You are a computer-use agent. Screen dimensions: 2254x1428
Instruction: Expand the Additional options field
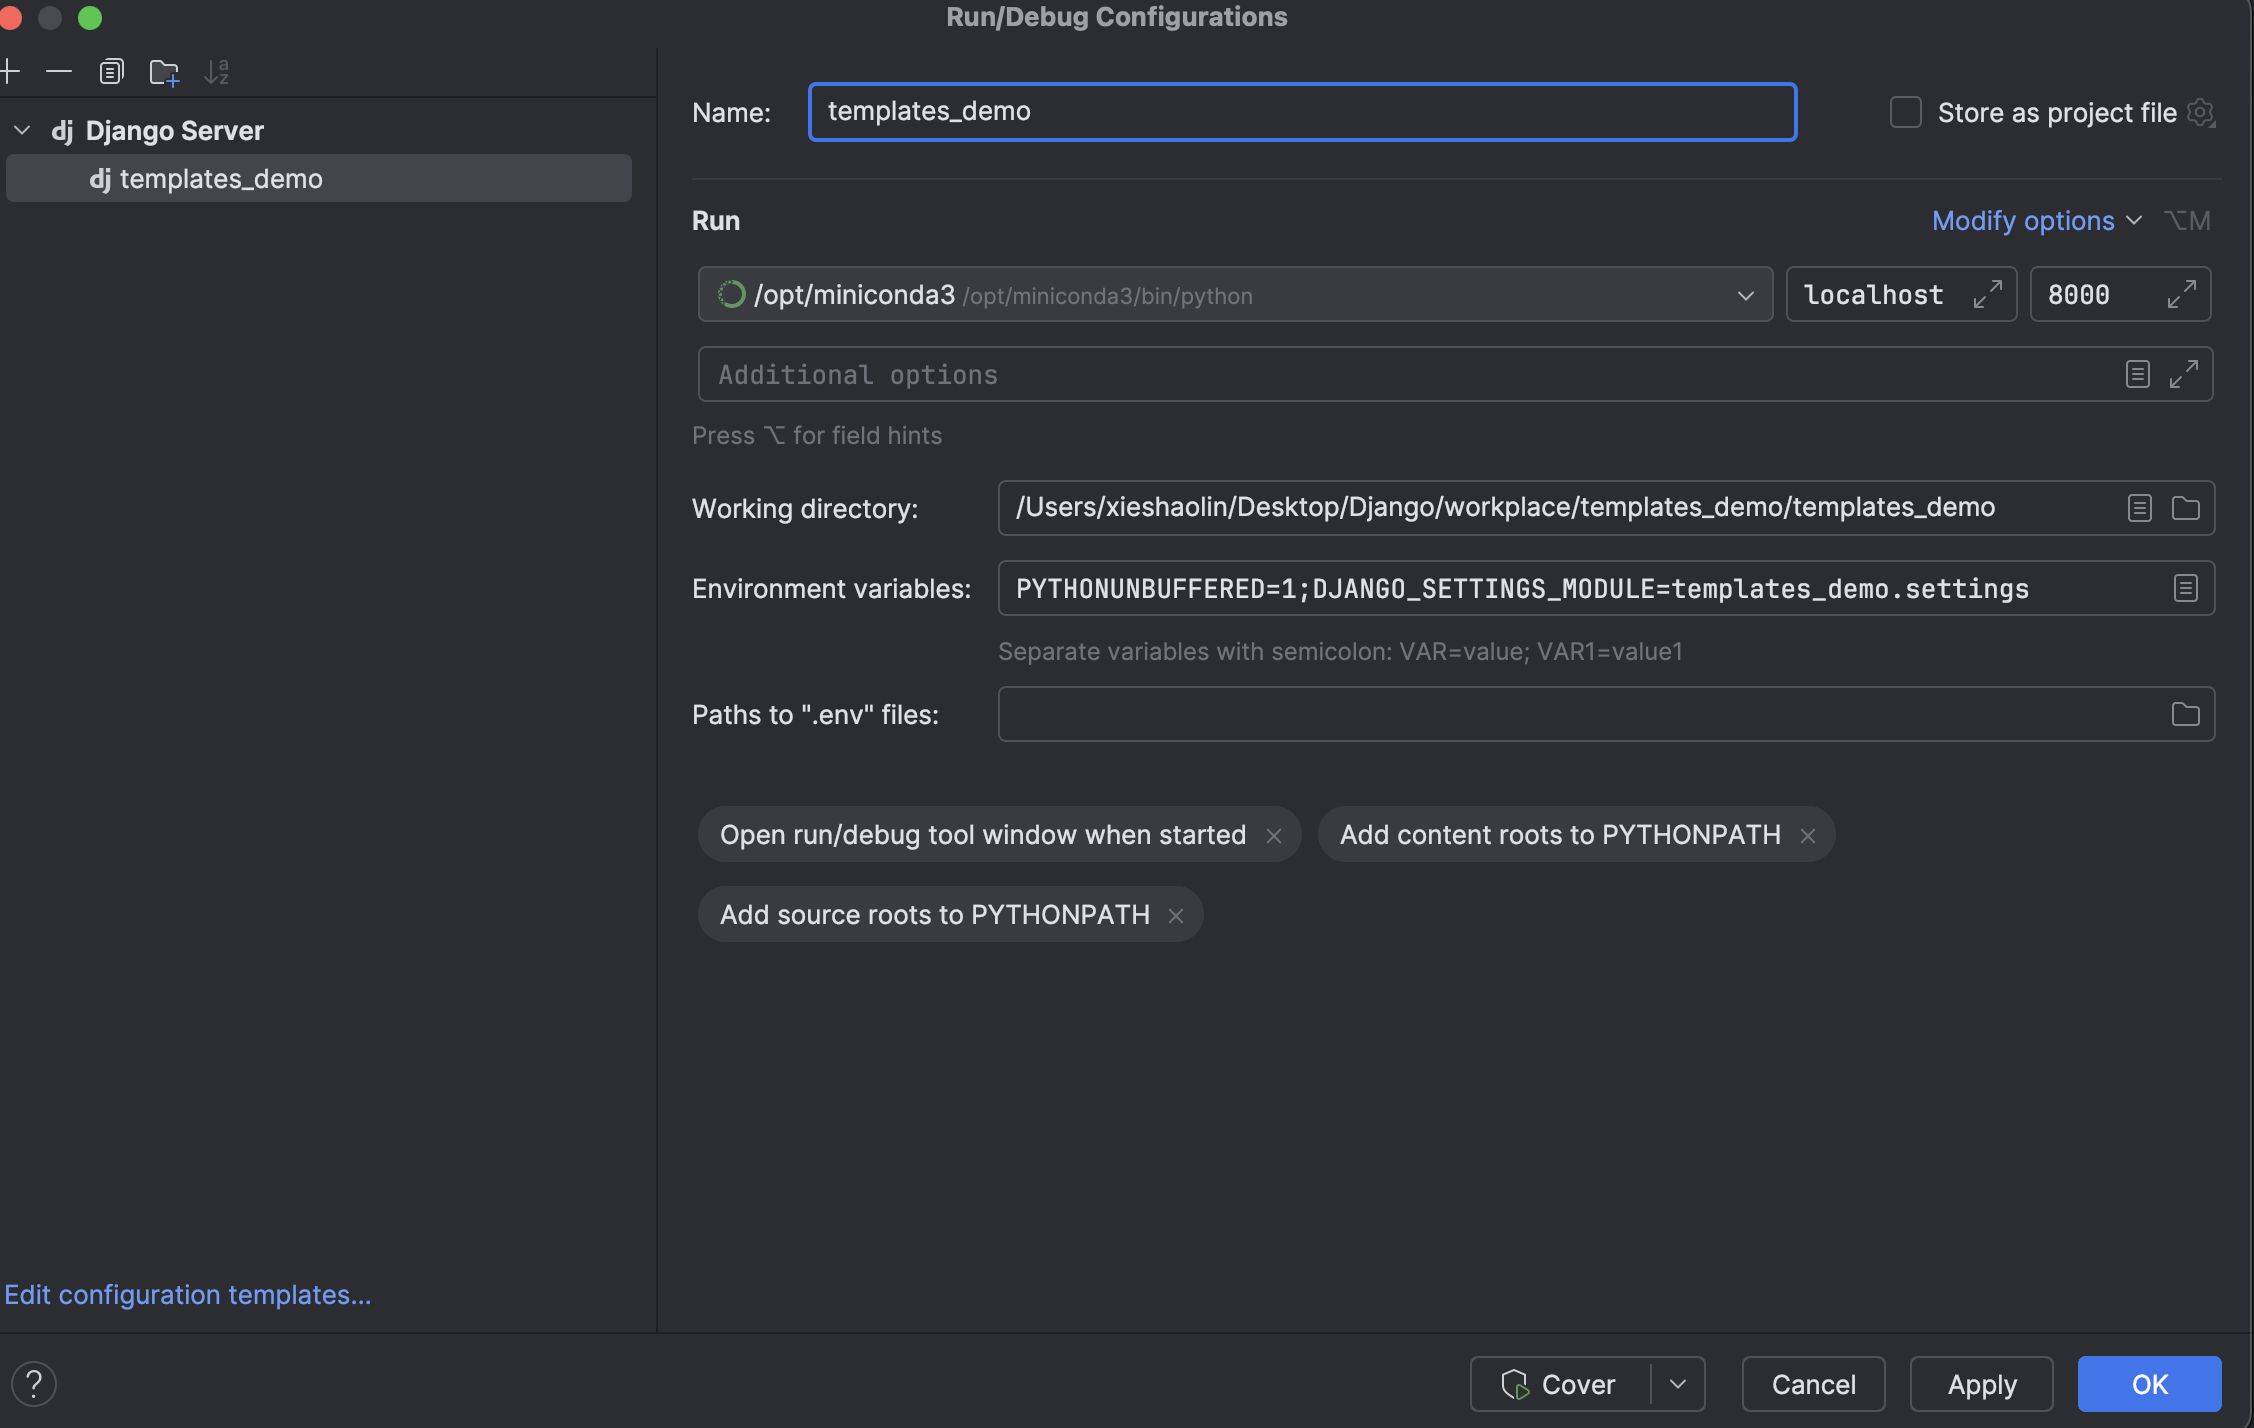pos(2183,375)
